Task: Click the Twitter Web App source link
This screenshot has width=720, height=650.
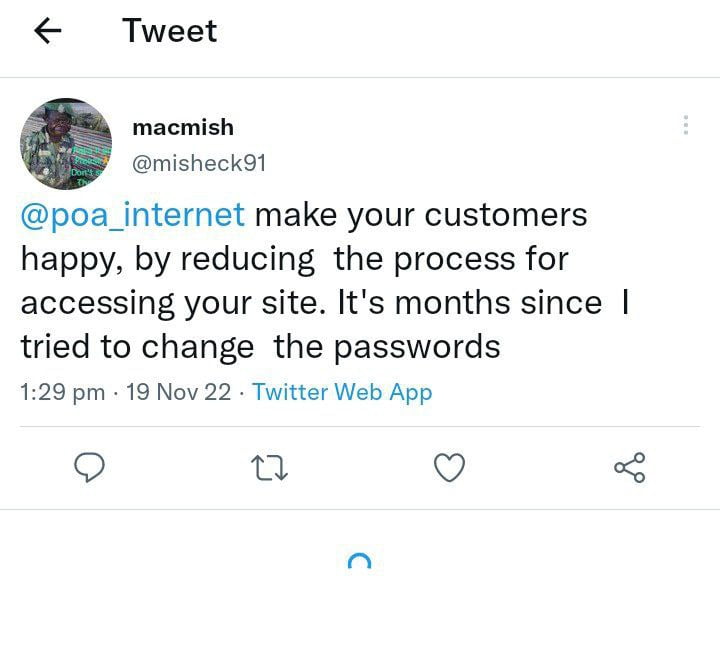Action: pyautogui.click(x=342, y=392)
